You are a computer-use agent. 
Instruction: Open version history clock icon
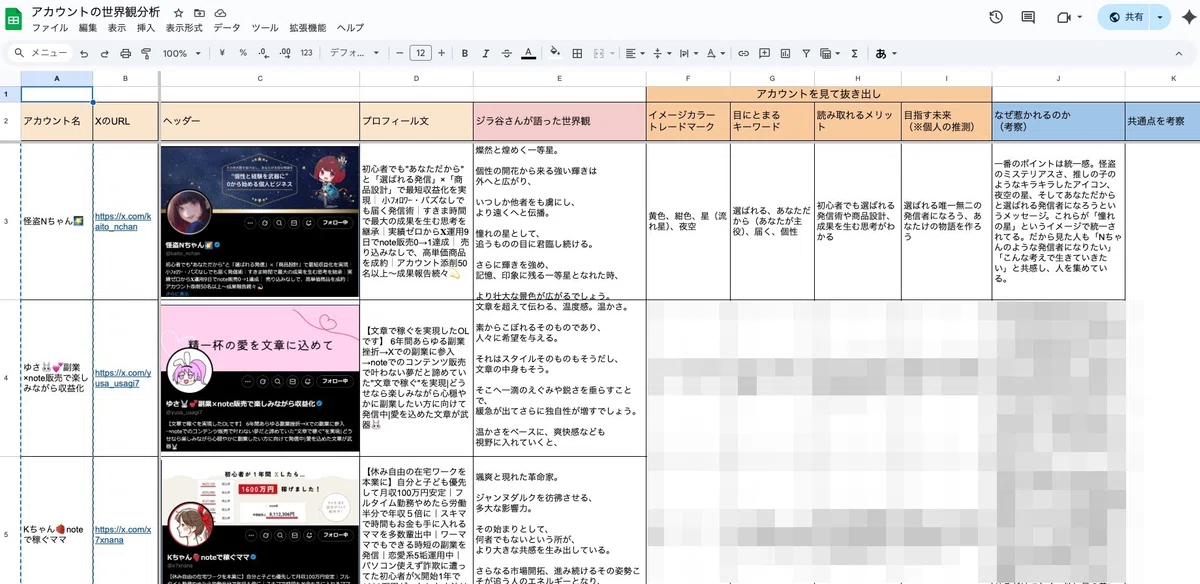[996, 17]
